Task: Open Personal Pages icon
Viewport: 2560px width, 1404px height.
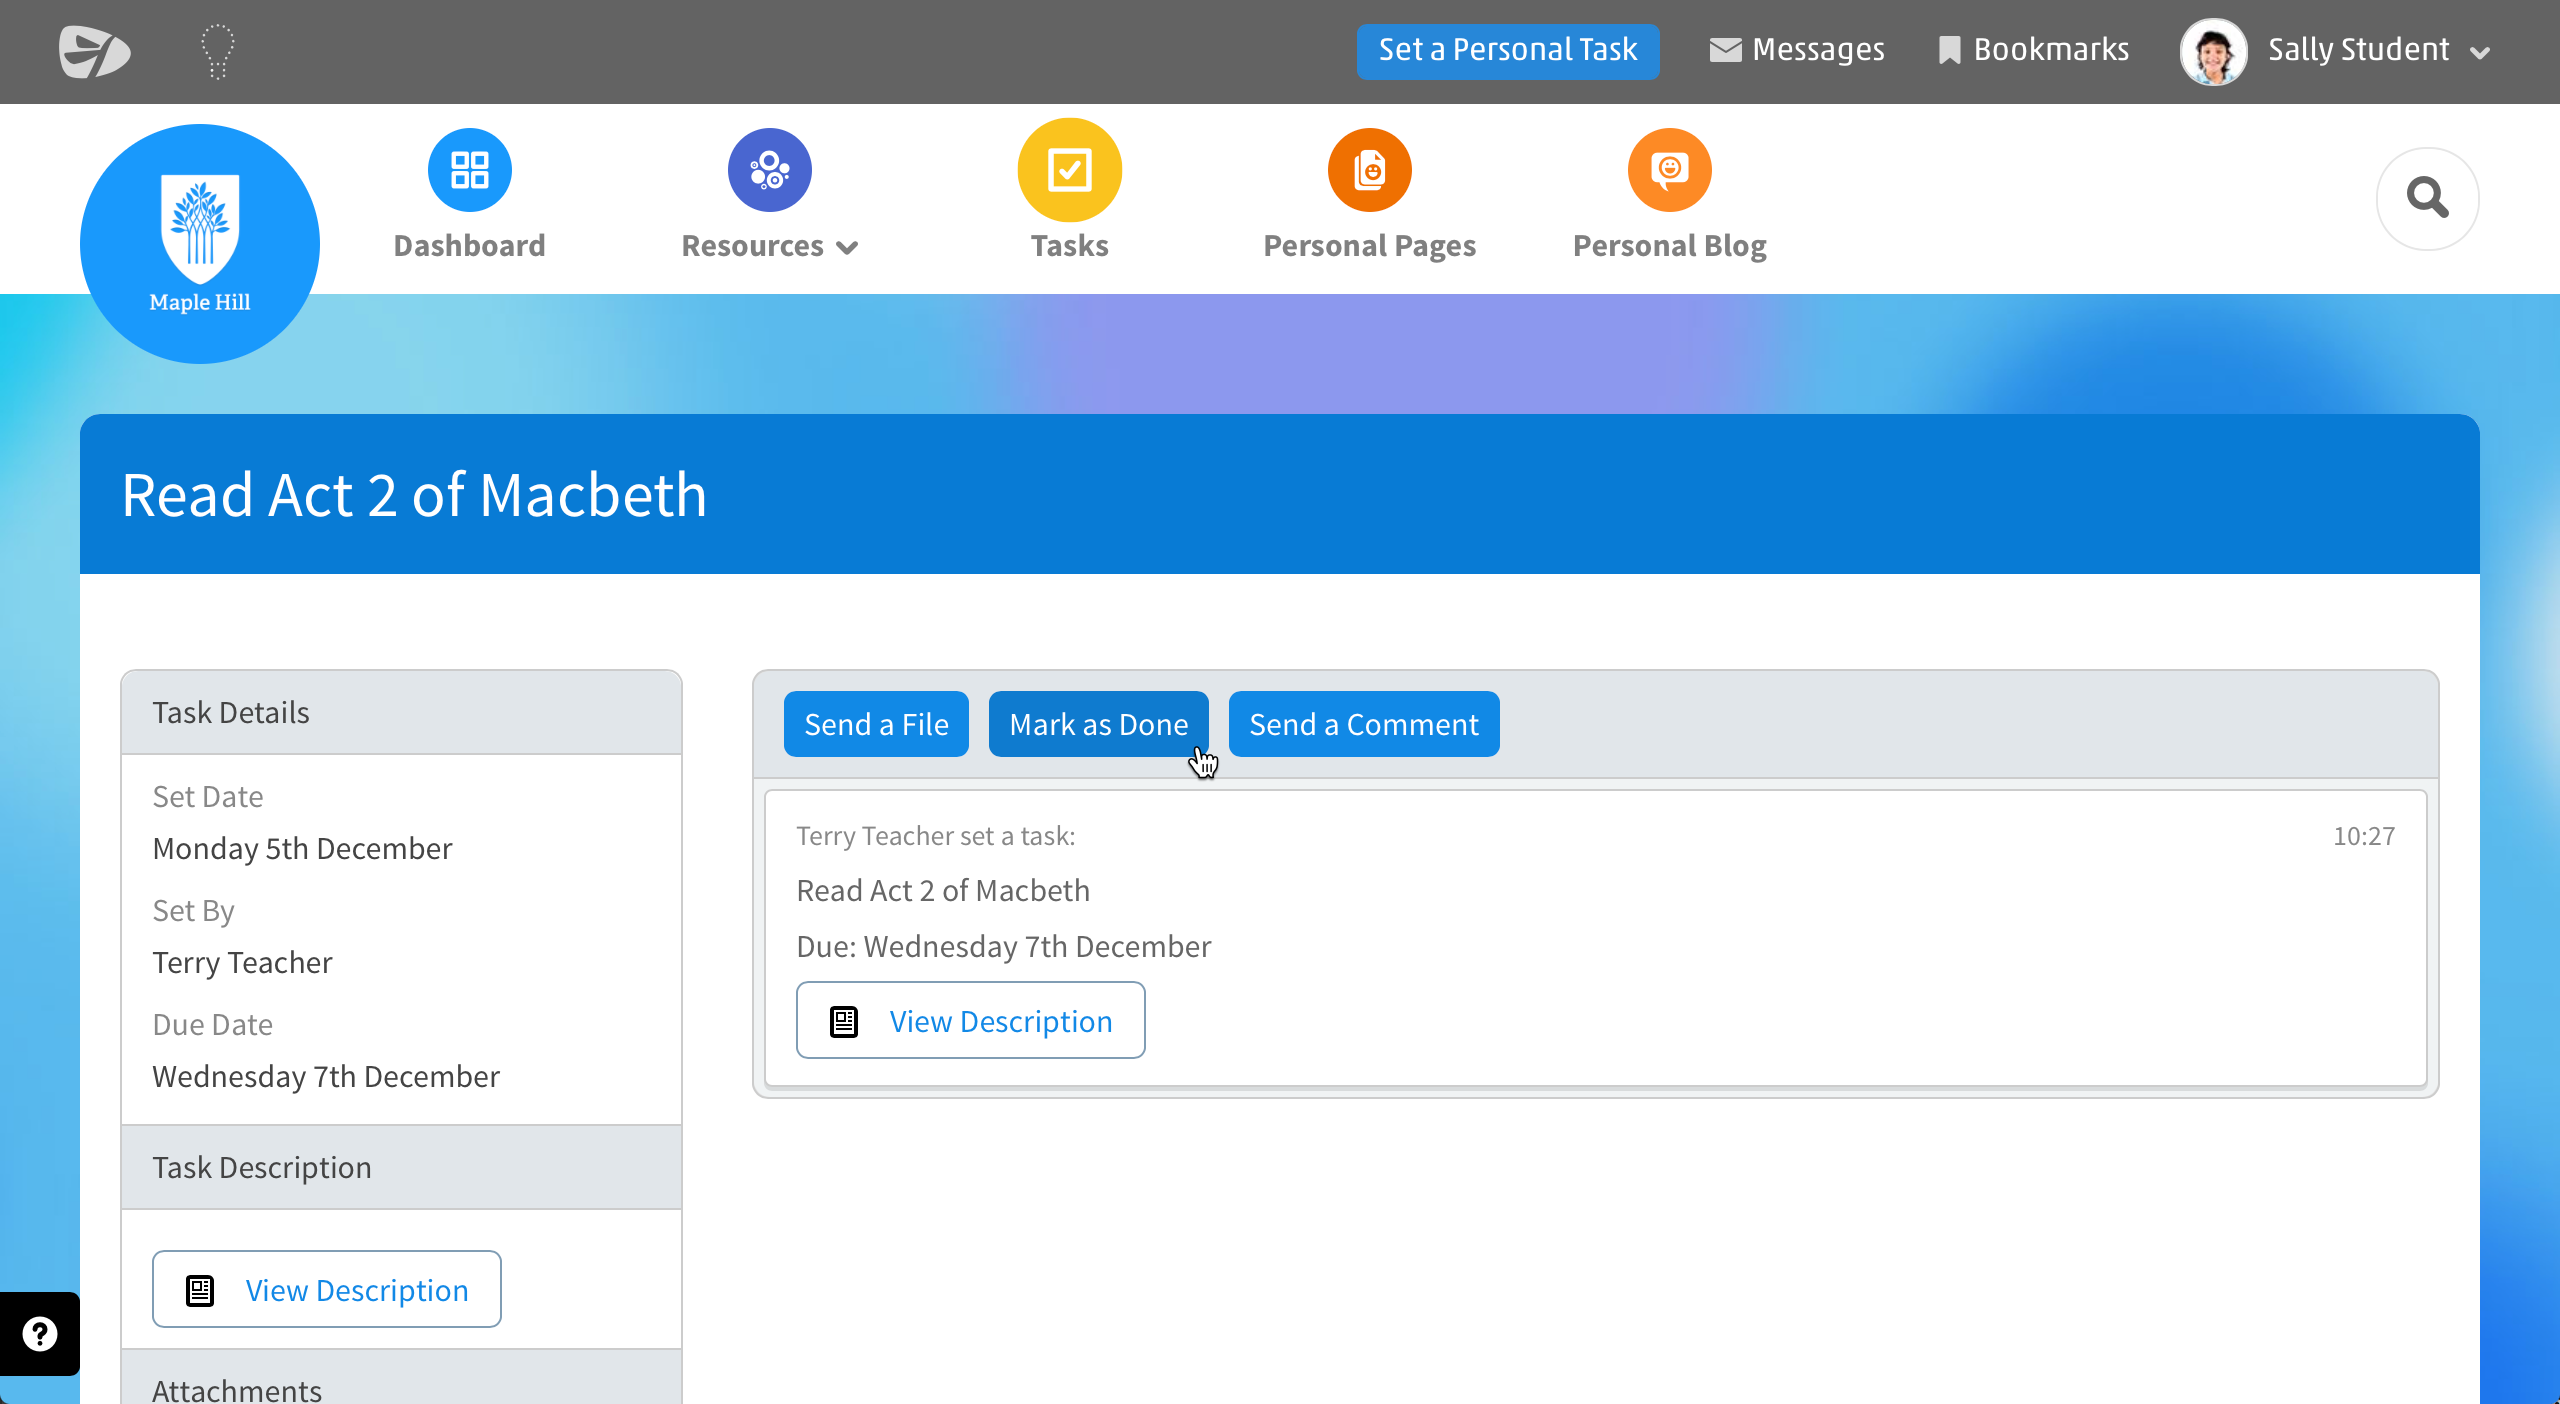Action: point(1369,170)
